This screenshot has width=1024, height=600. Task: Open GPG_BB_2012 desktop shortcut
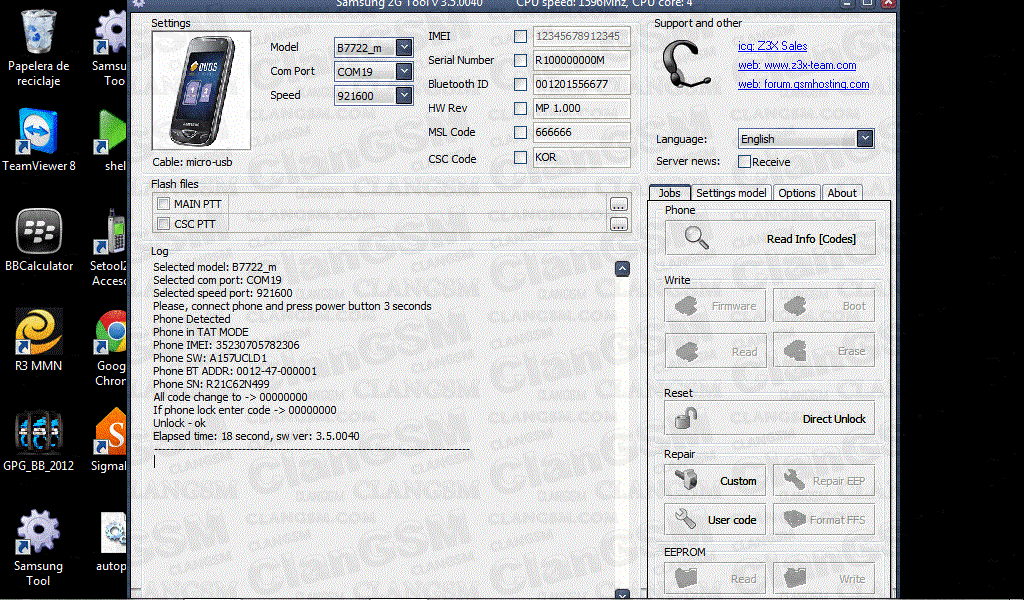[x=39, y=441]
